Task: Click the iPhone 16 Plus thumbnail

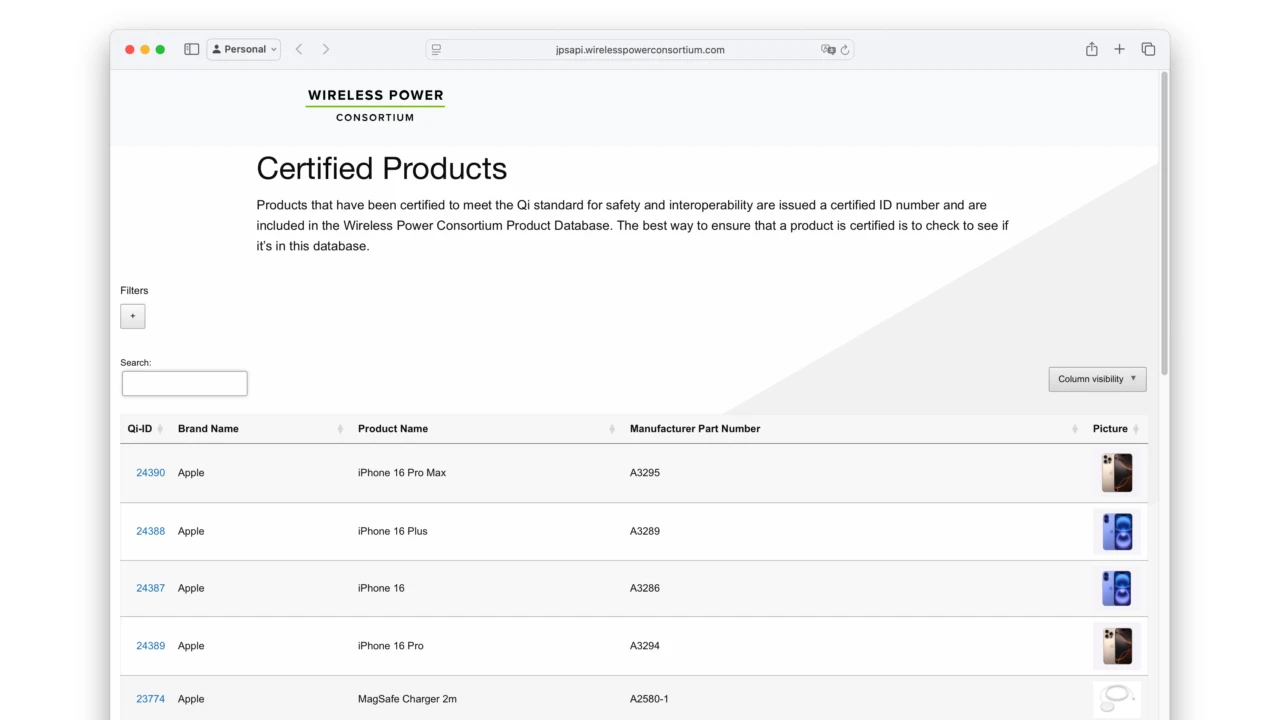Action: [x=1116, y=531]
